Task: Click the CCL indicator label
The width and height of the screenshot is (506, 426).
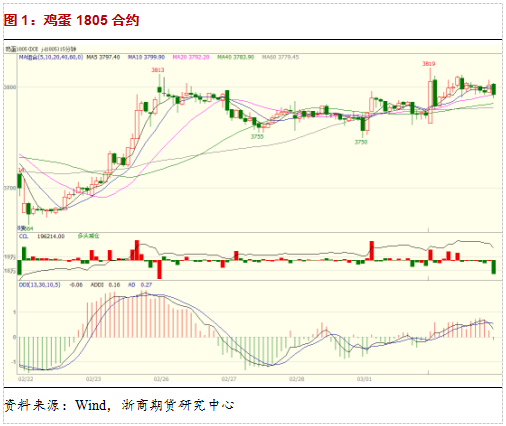Action: [x=24, y=236]
